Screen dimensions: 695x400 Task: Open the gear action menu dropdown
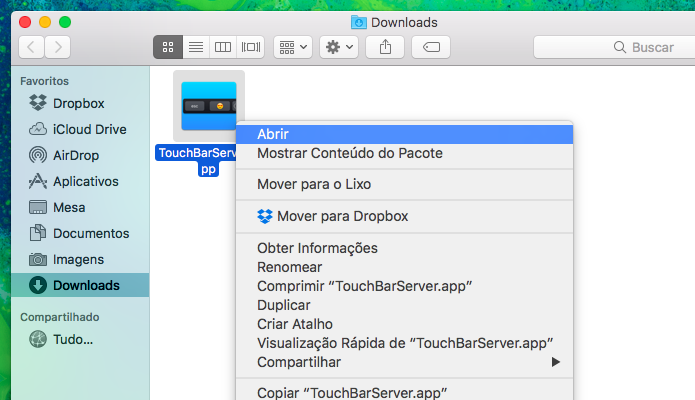pyautogui.click(x=339, y=47)
